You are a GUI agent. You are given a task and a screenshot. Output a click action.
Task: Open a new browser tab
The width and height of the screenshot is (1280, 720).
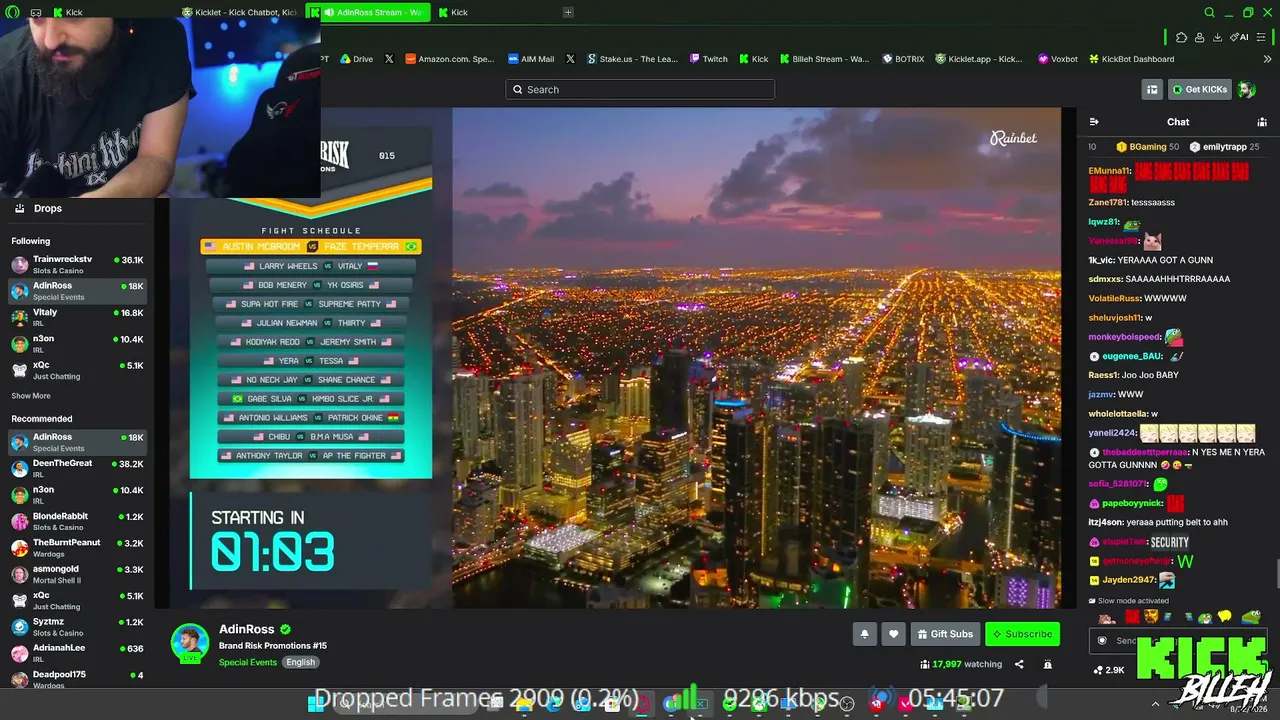pos(568,12)
